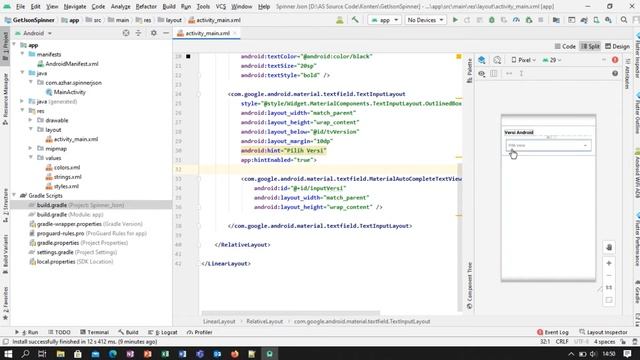Click the editor horizontal scrollbar

tap(291, 313)
